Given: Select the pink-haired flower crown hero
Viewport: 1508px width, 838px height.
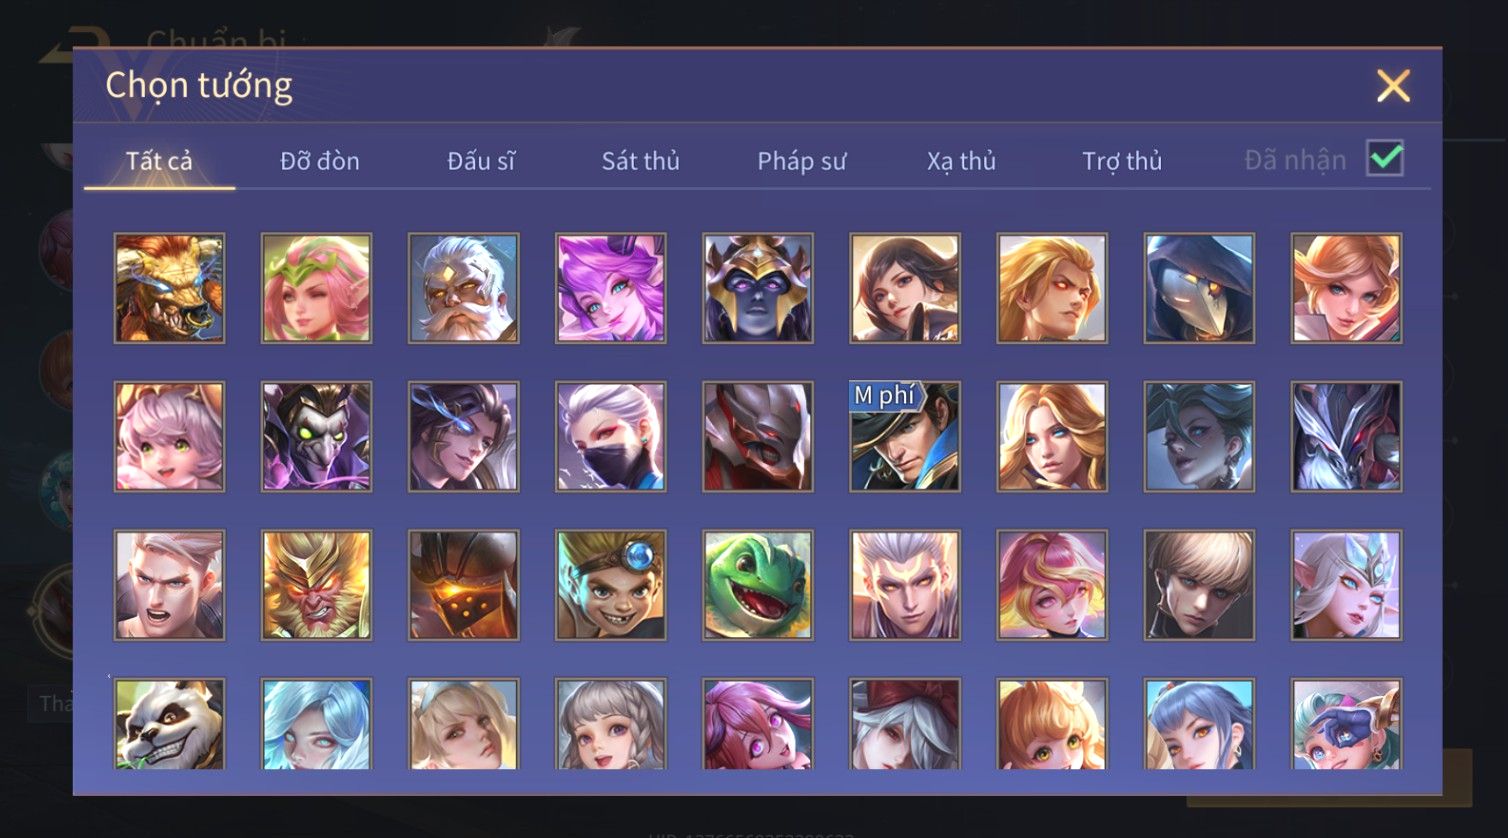Looking at the screenshot, I should (x=316, y=288).
